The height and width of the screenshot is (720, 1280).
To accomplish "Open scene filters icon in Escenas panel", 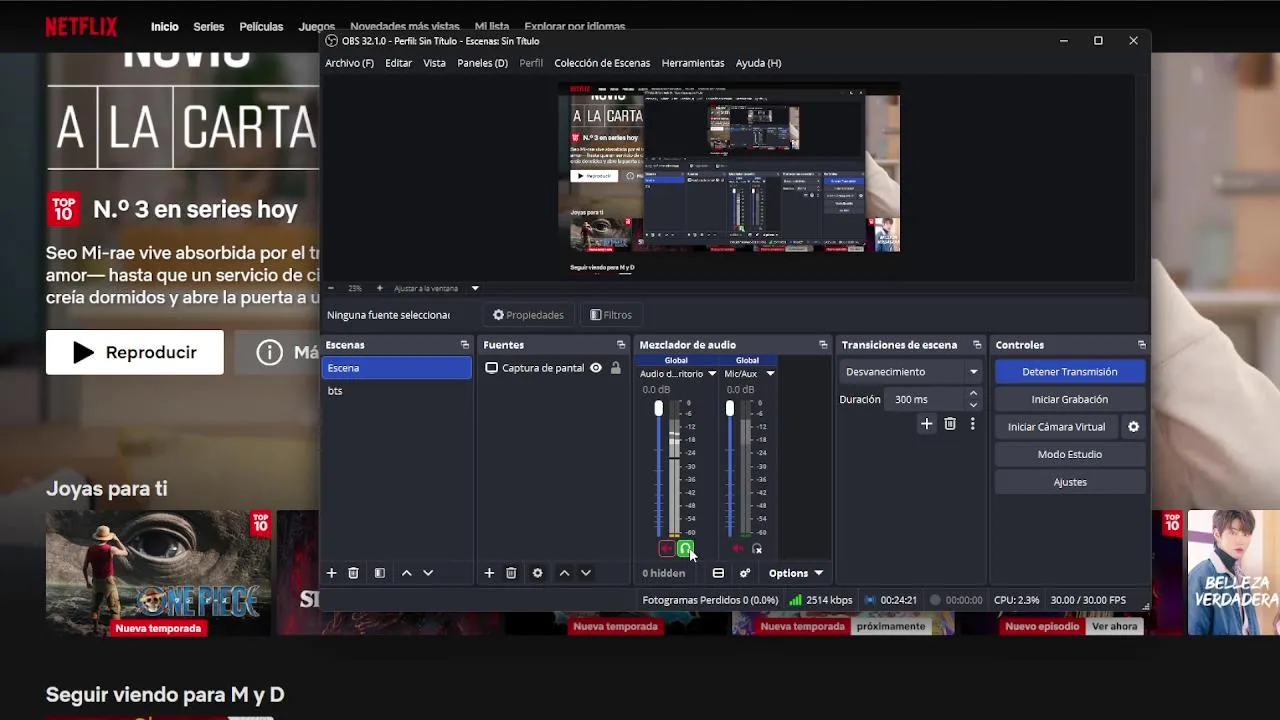I will [x=380, y=573].
